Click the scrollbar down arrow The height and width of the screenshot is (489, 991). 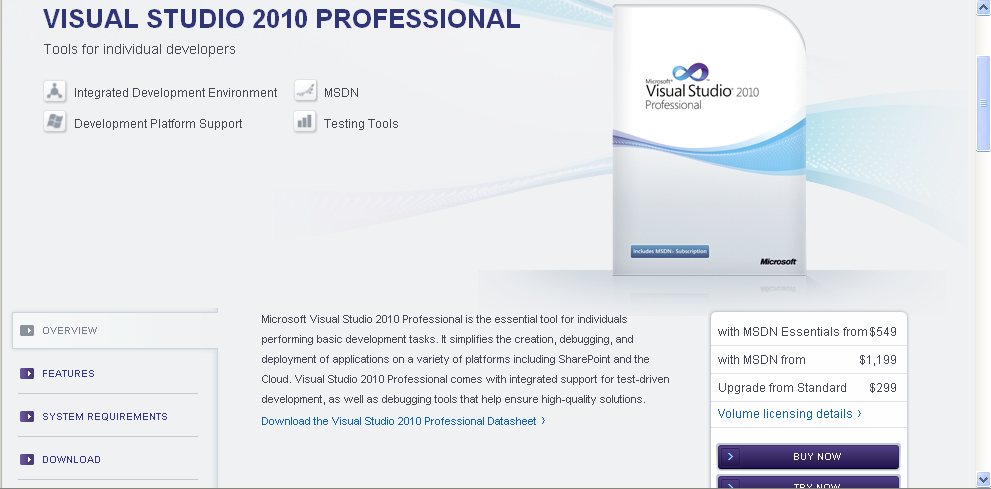click(x=983, y=481)
